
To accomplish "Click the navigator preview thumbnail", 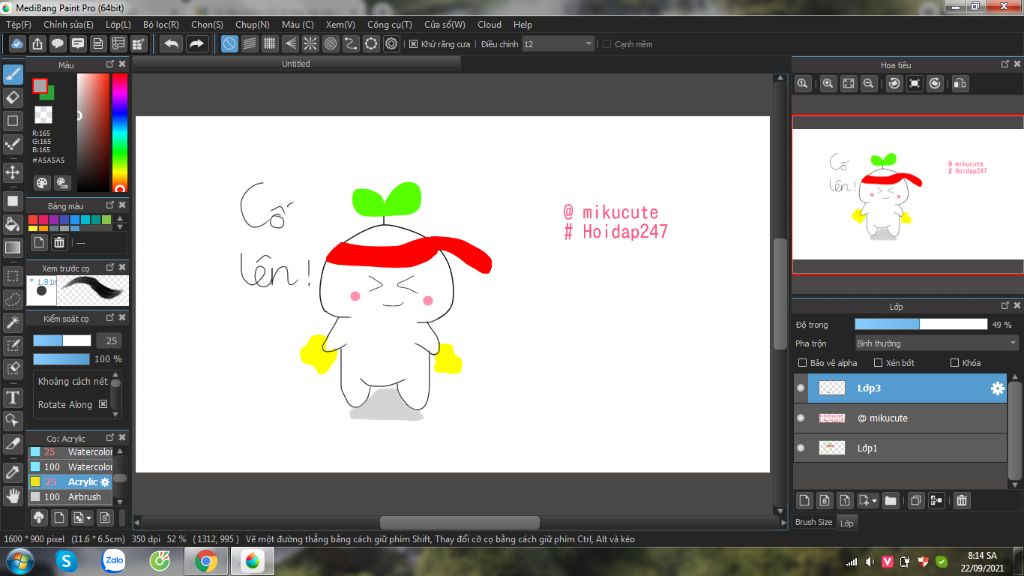I will pos(908,195).
